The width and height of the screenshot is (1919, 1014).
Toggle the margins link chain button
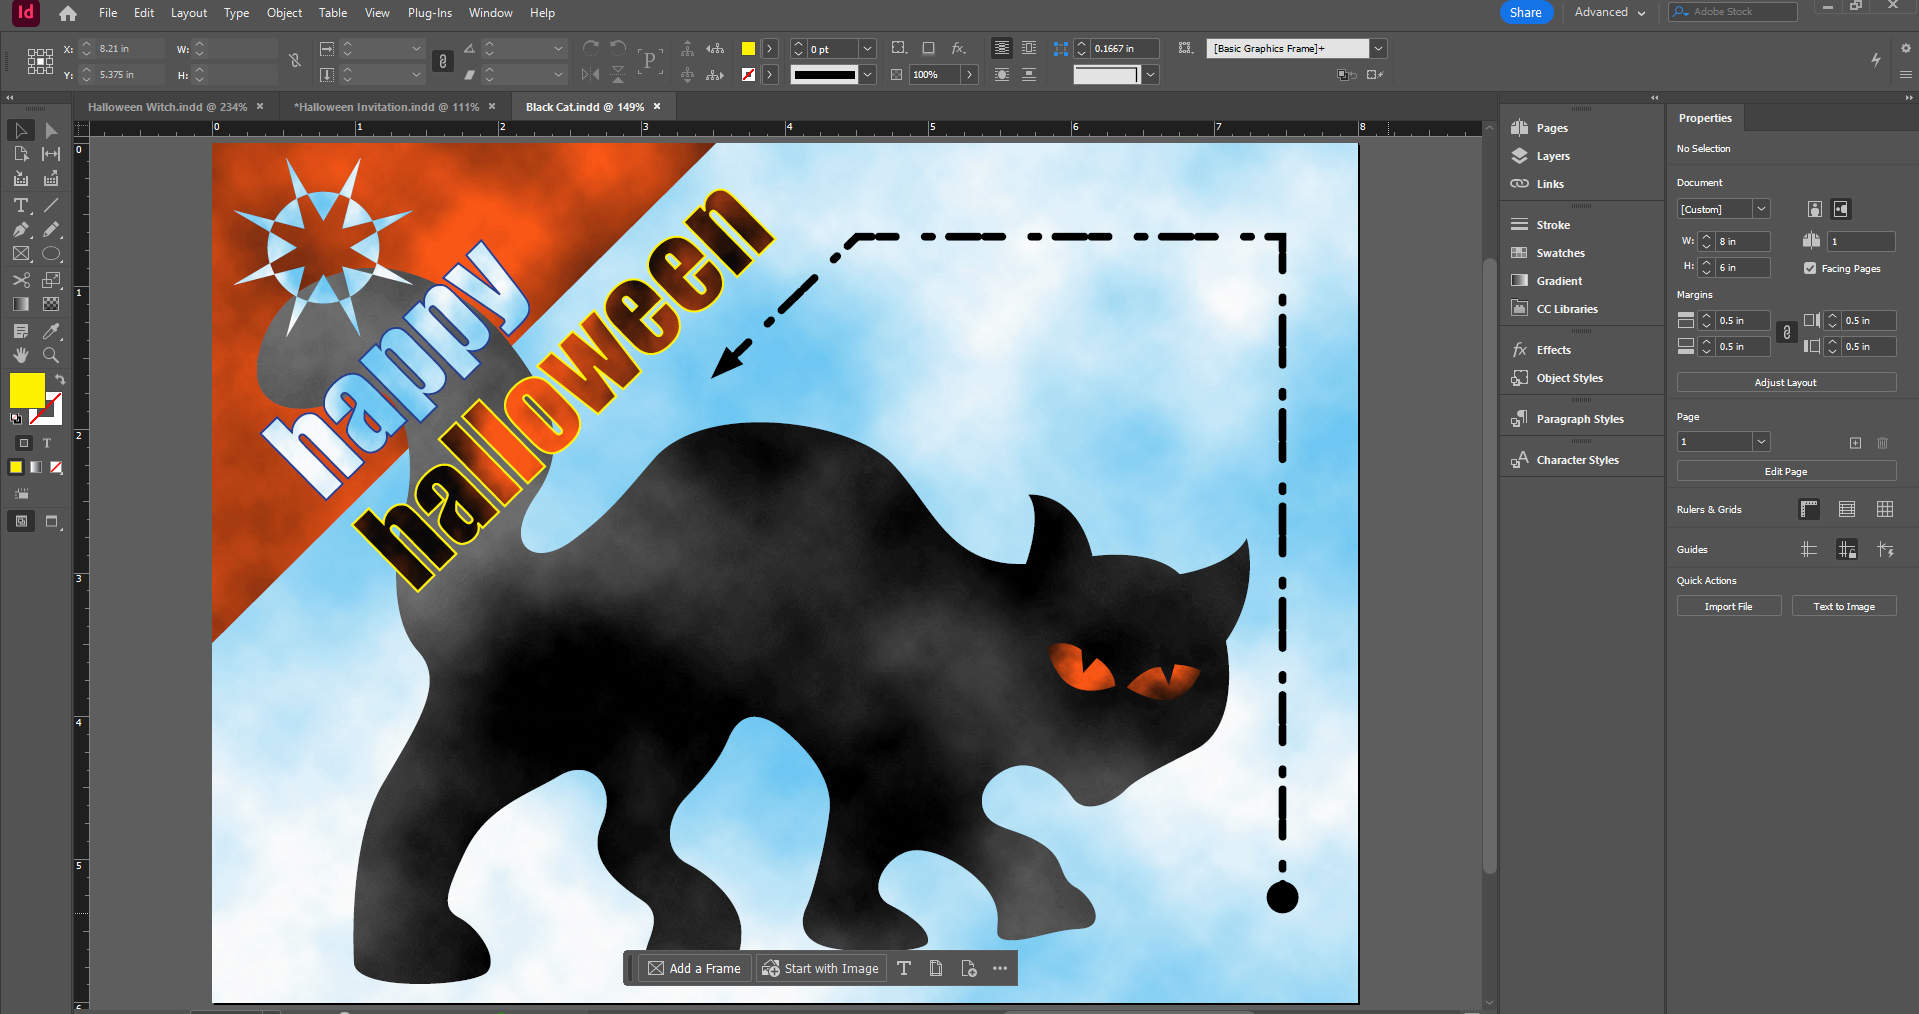1787,333
